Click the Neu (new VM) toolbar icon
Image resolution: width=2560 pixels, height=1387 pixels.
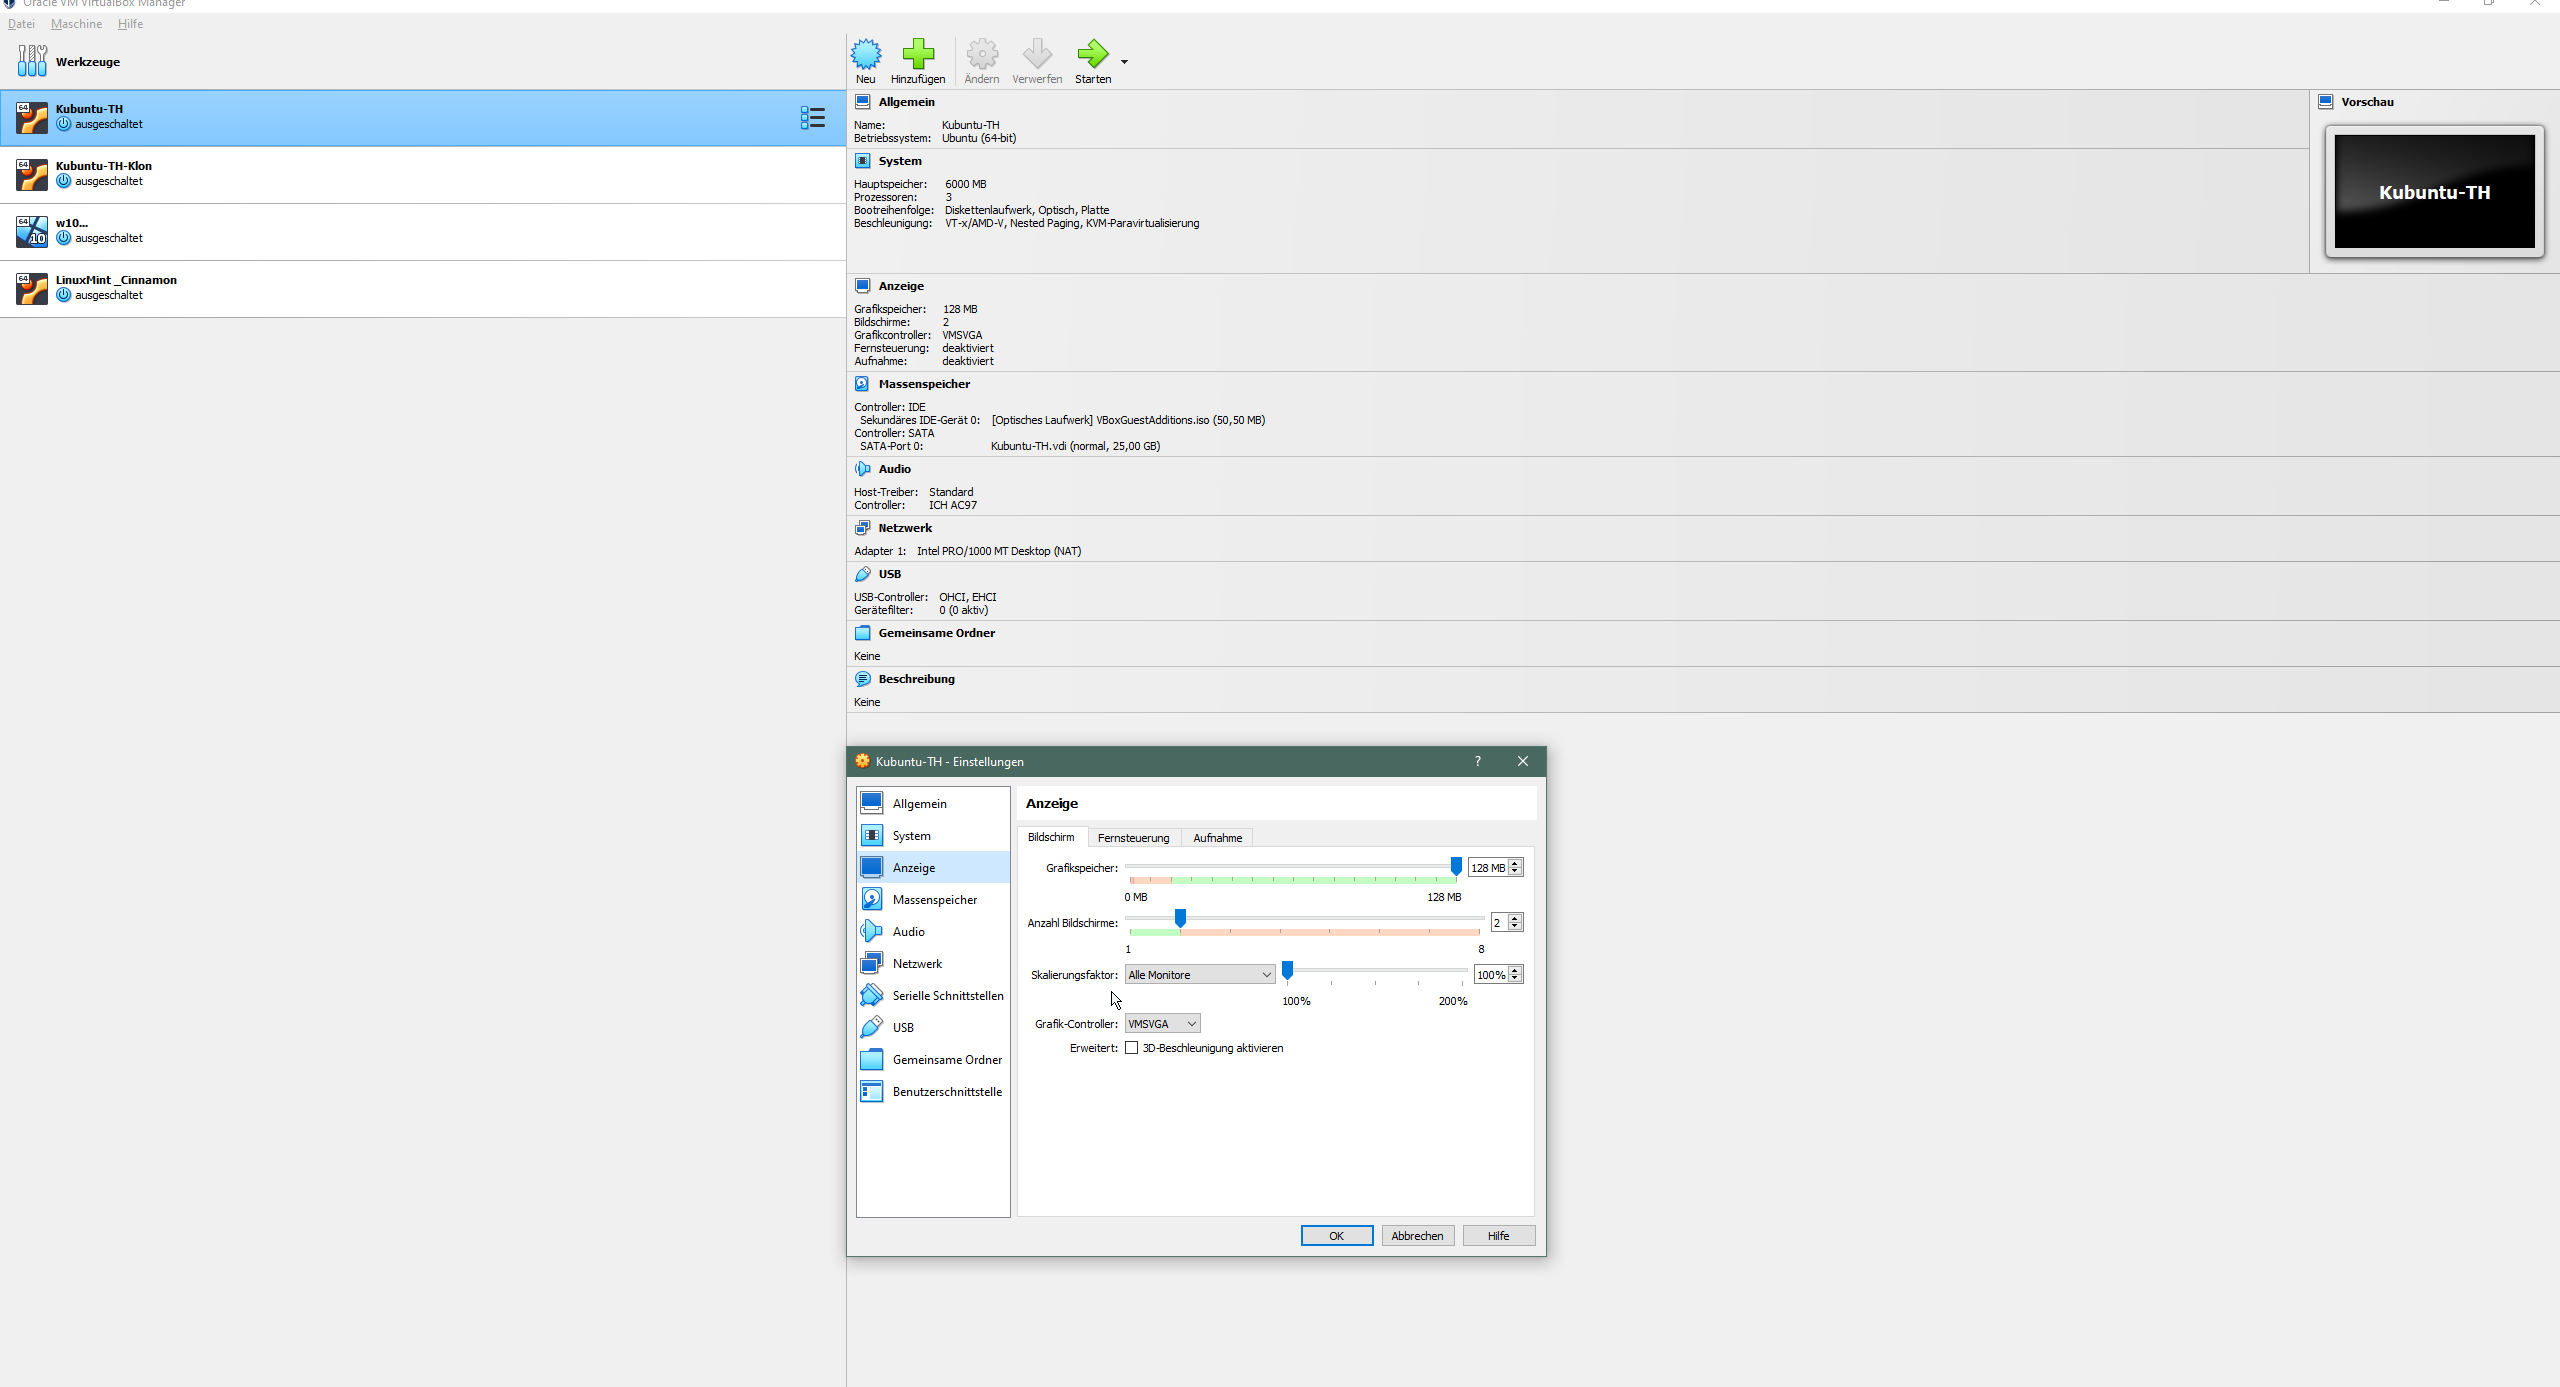865,54
